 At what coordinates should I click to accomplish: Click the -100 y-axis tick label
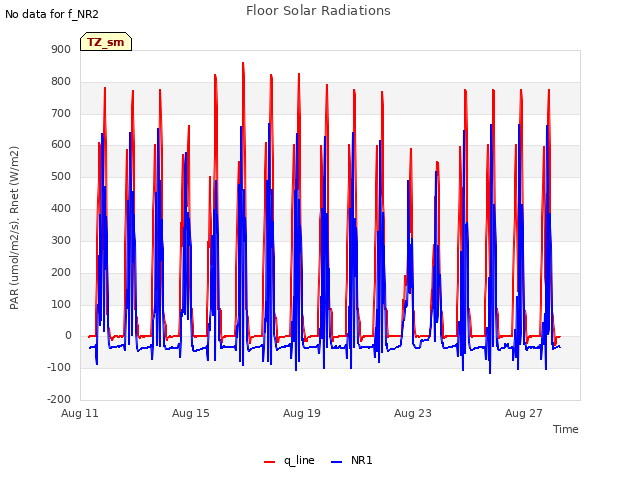[59, 367]
